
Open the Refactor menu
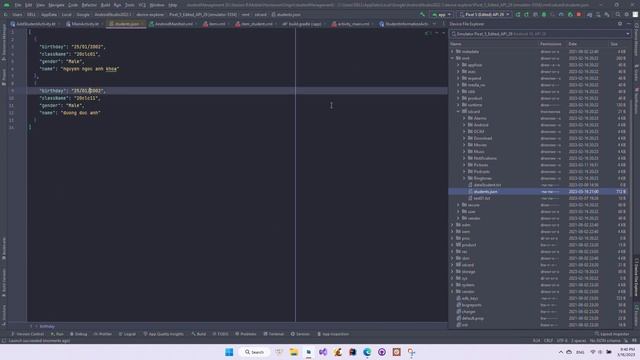click(x=89, y=5)
